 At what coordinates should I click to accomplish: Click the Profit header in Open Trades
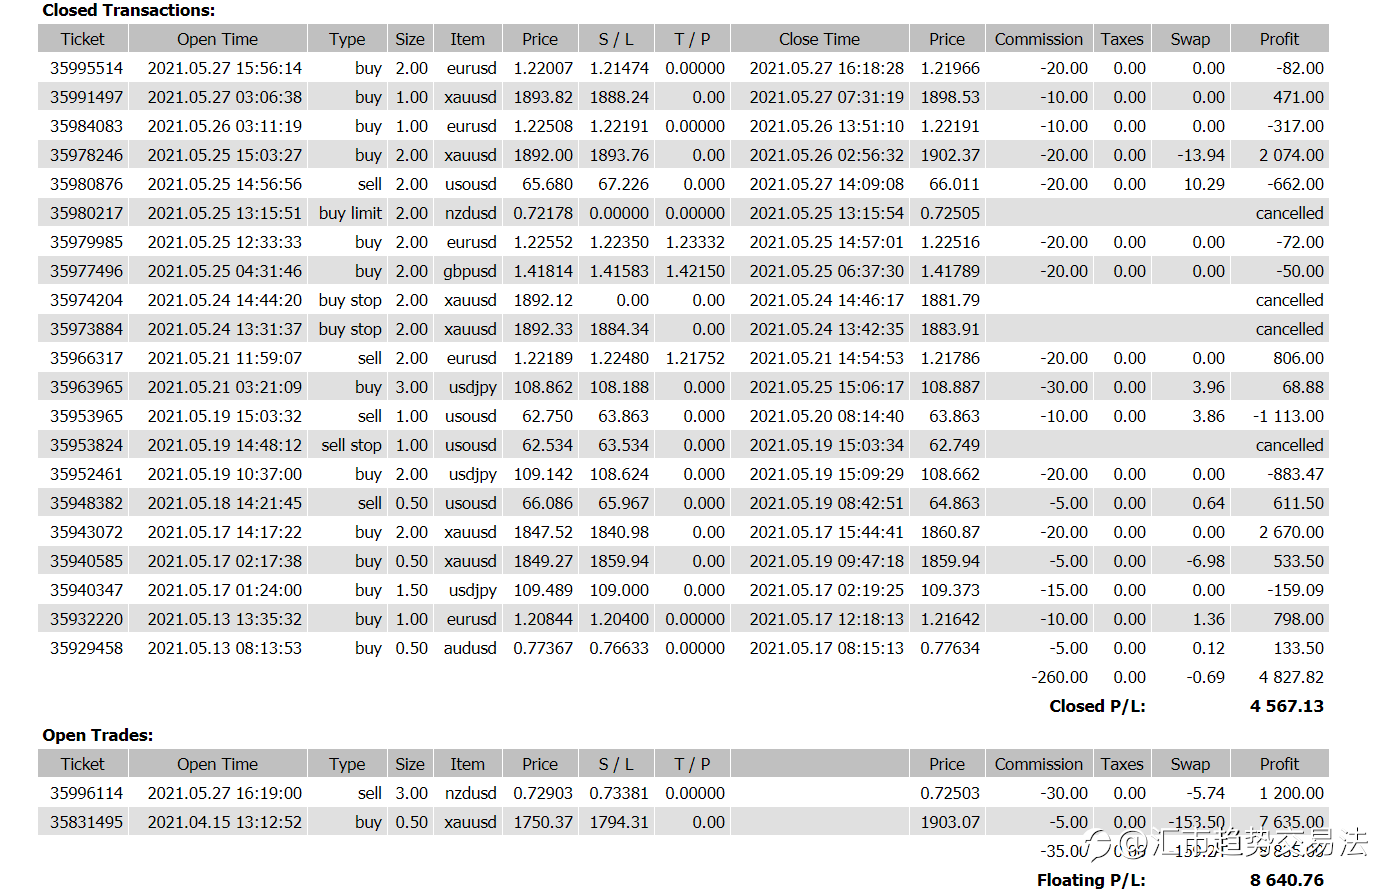(1279, 764)
